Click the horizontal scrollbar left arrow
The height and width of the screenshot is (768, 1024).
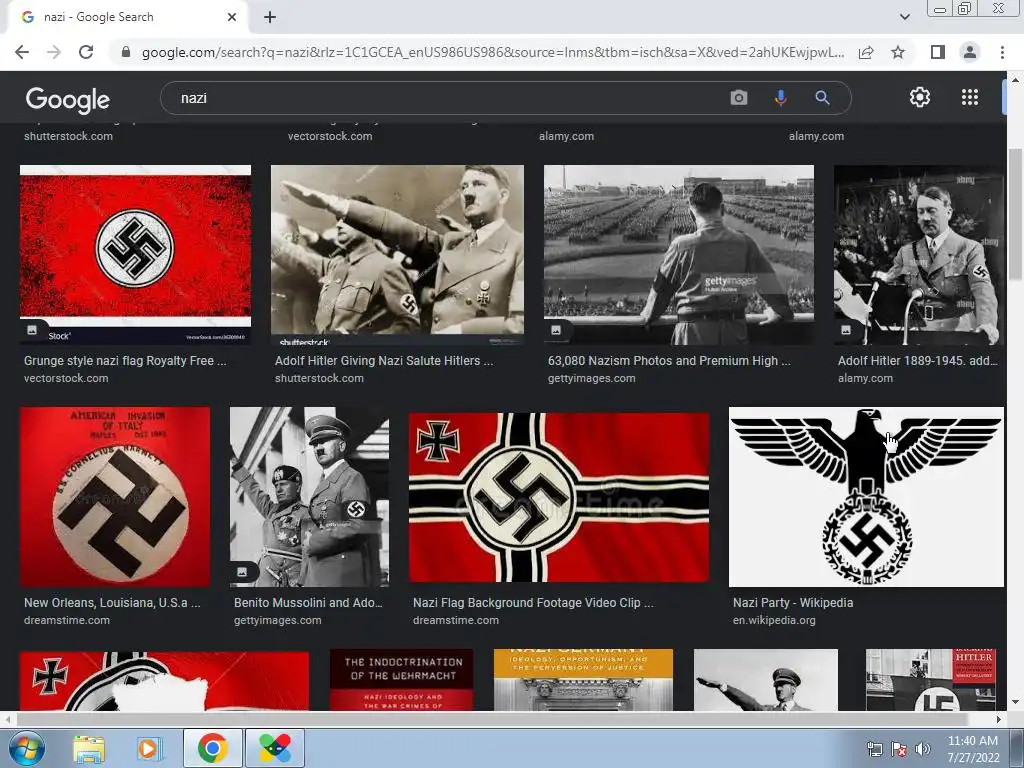tap(7, 719)
